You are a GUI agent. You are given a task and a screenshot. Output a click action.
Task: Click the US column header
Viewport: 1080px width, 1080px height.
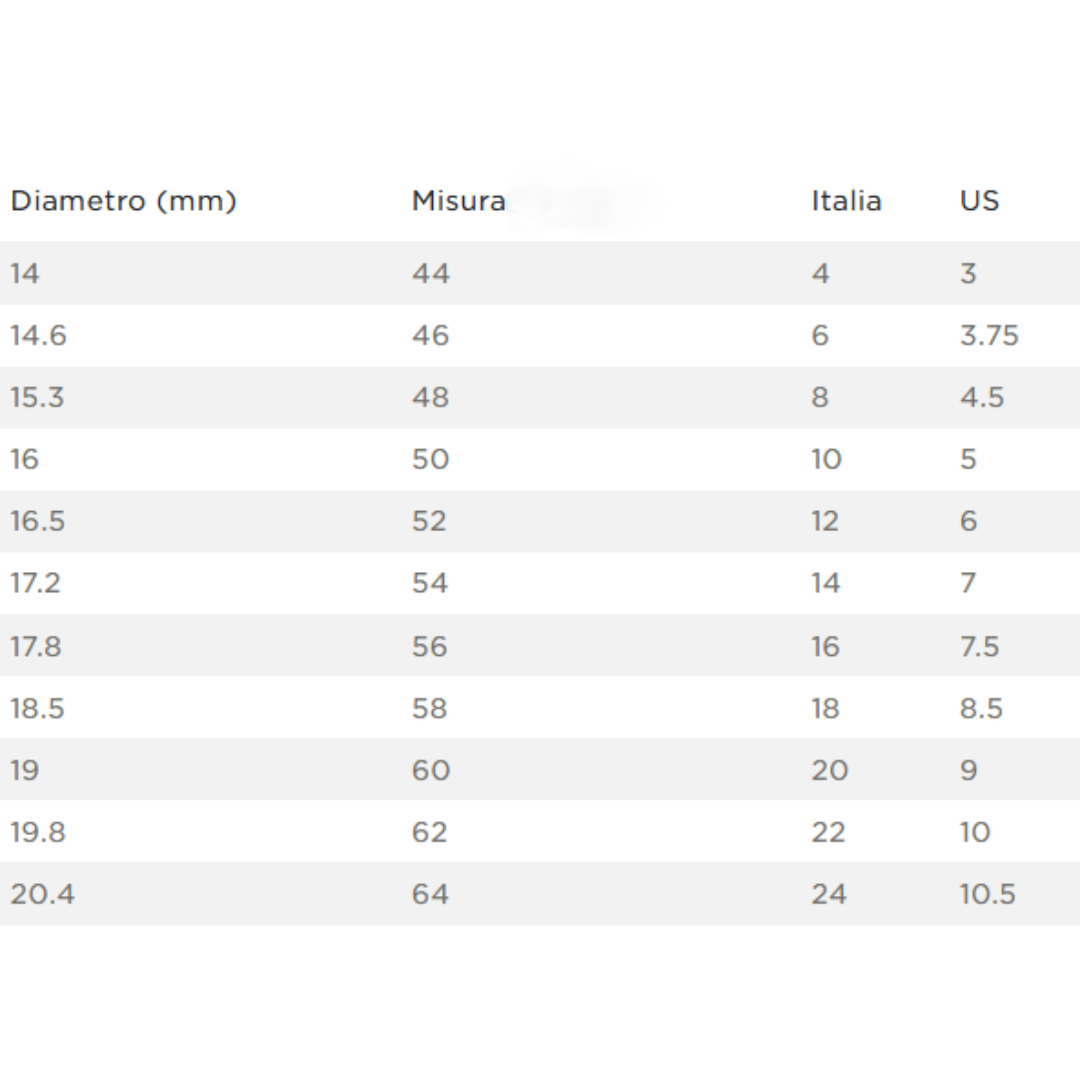pos(979,201)
